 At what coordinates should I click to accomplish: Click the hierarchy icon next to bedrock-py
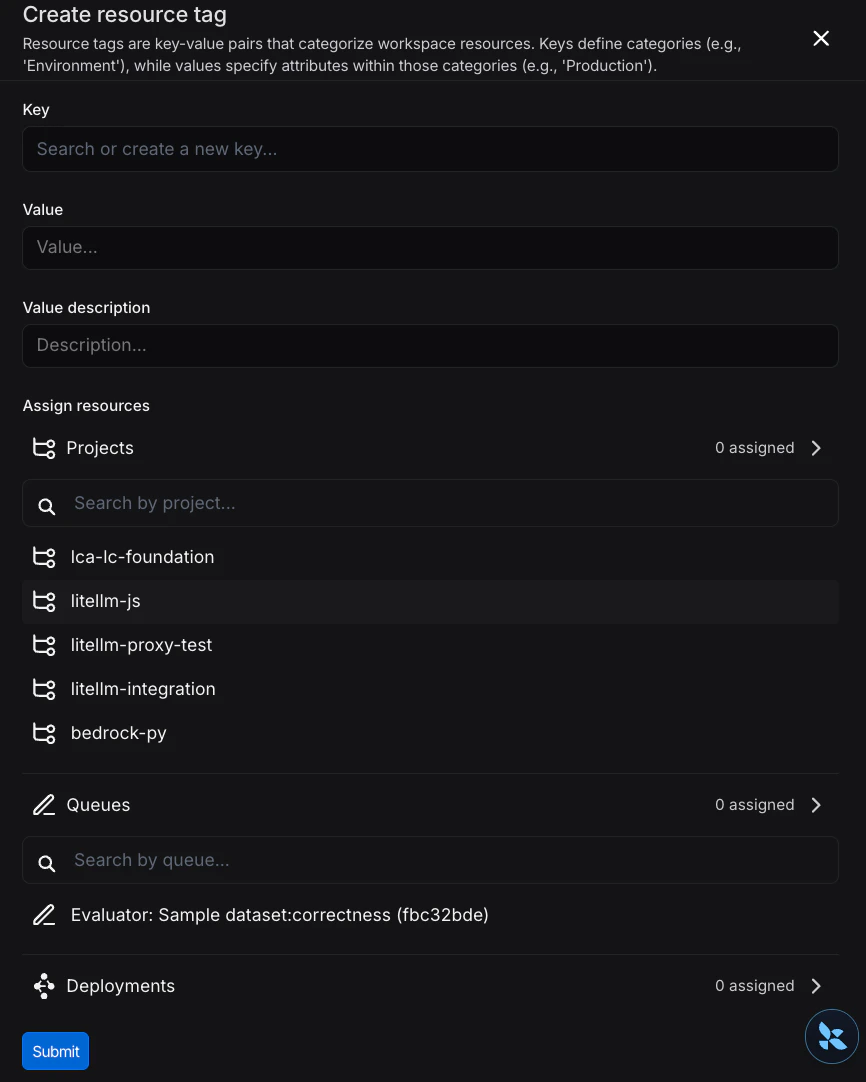pos(43,733)
